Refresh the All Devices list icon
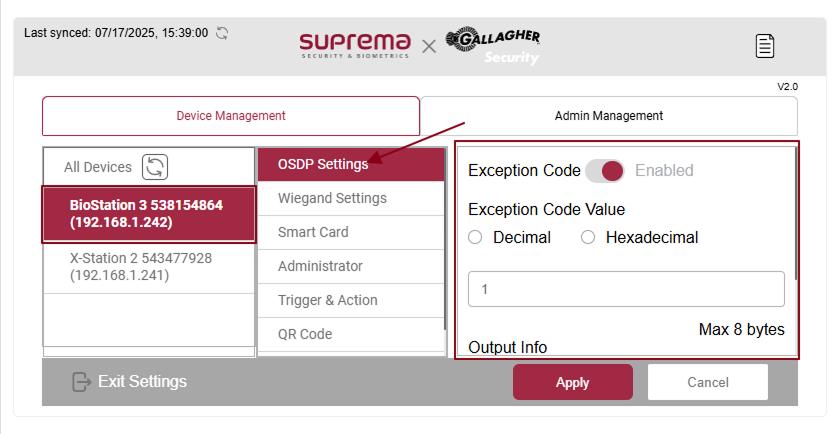 [x=155, y=167]
